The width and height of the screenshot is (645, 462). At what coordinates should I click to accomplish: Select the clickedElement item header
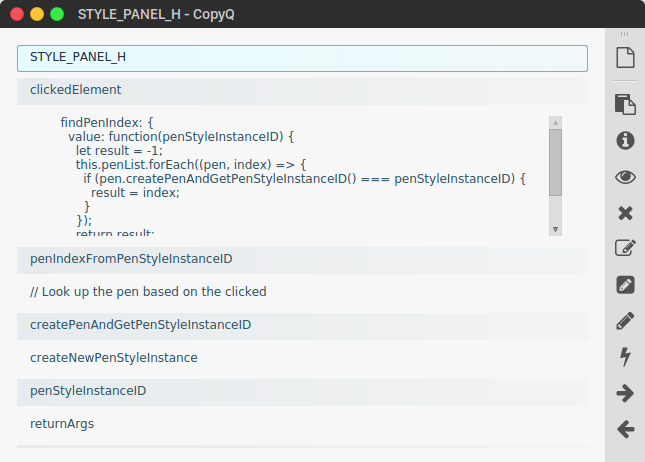coord(302,90)
